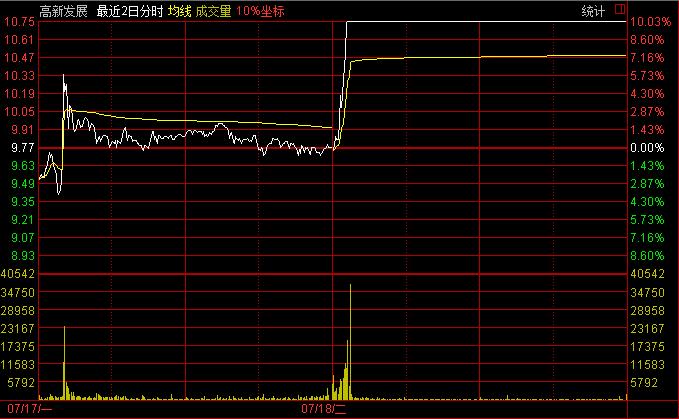The image size is (679, 419).
Task: Click the 8.93 price axis label
Action: click(23, 255)
